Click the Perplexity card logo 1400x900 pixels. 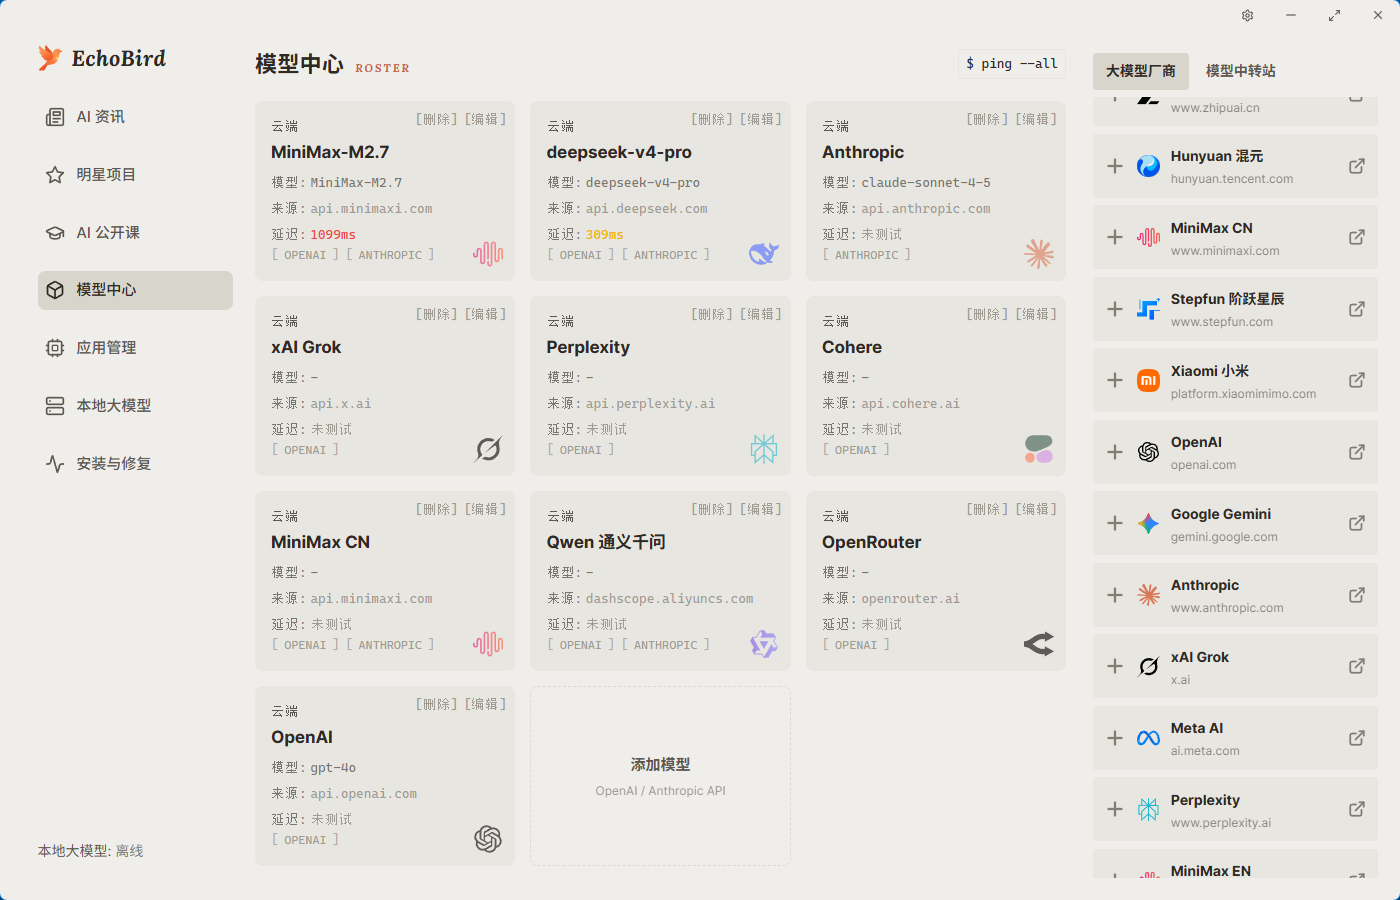pyautogui.click(x=764, y=449)
